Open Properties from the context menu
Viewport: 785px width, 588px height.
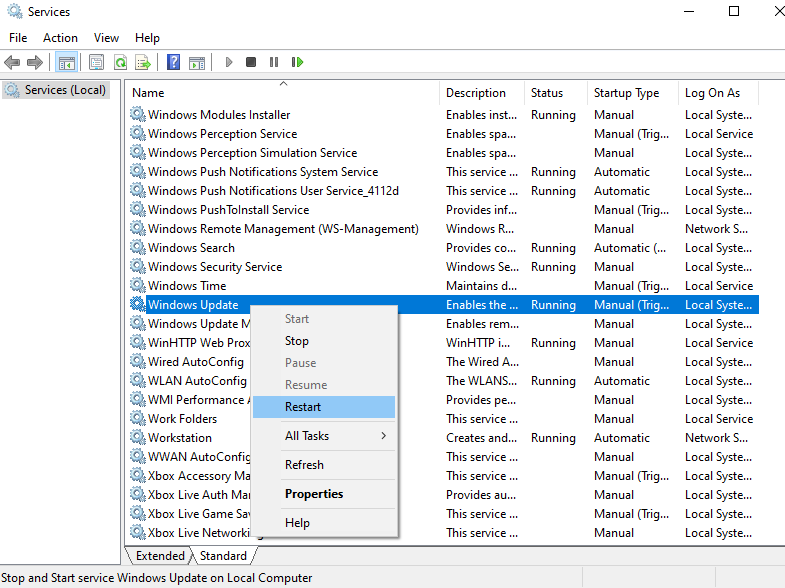click(314, 494)
